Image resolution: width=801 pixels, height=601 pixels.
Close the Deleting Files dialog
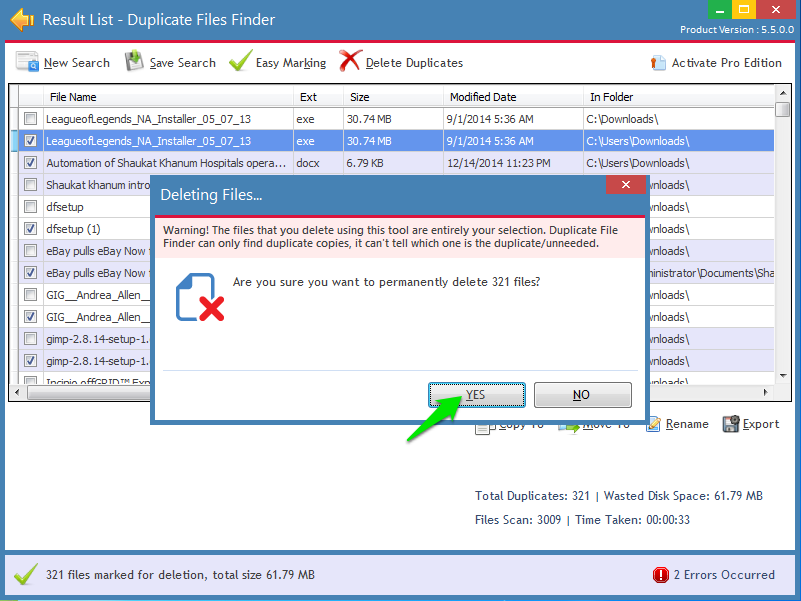click(x=626, y=185)
